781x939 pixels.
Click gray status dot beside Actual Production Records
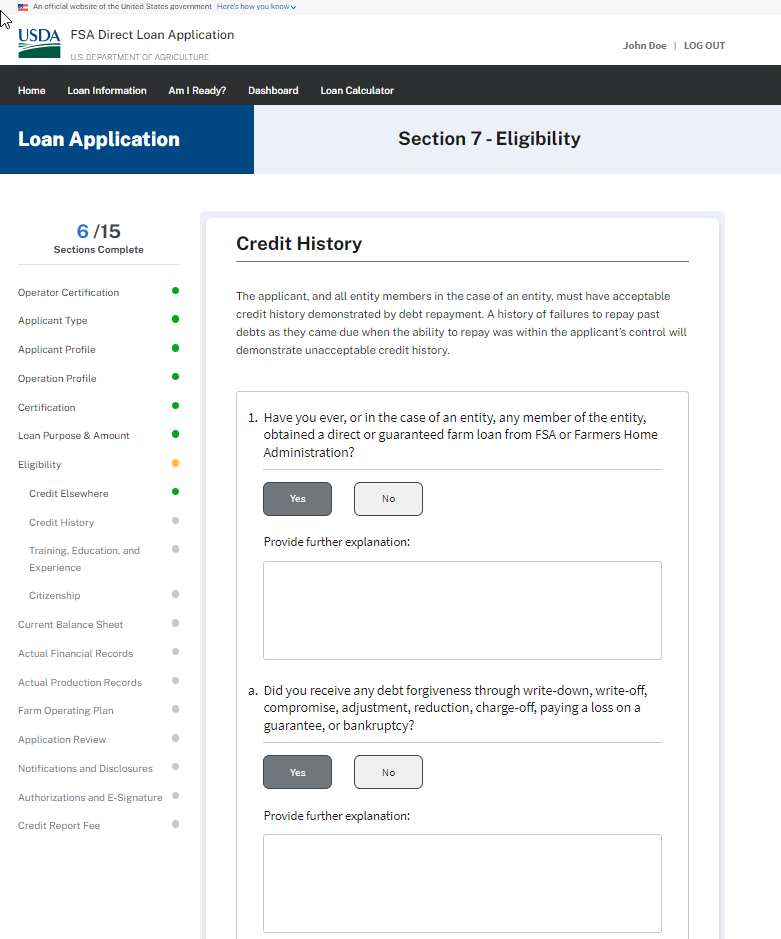pos(175,680)
